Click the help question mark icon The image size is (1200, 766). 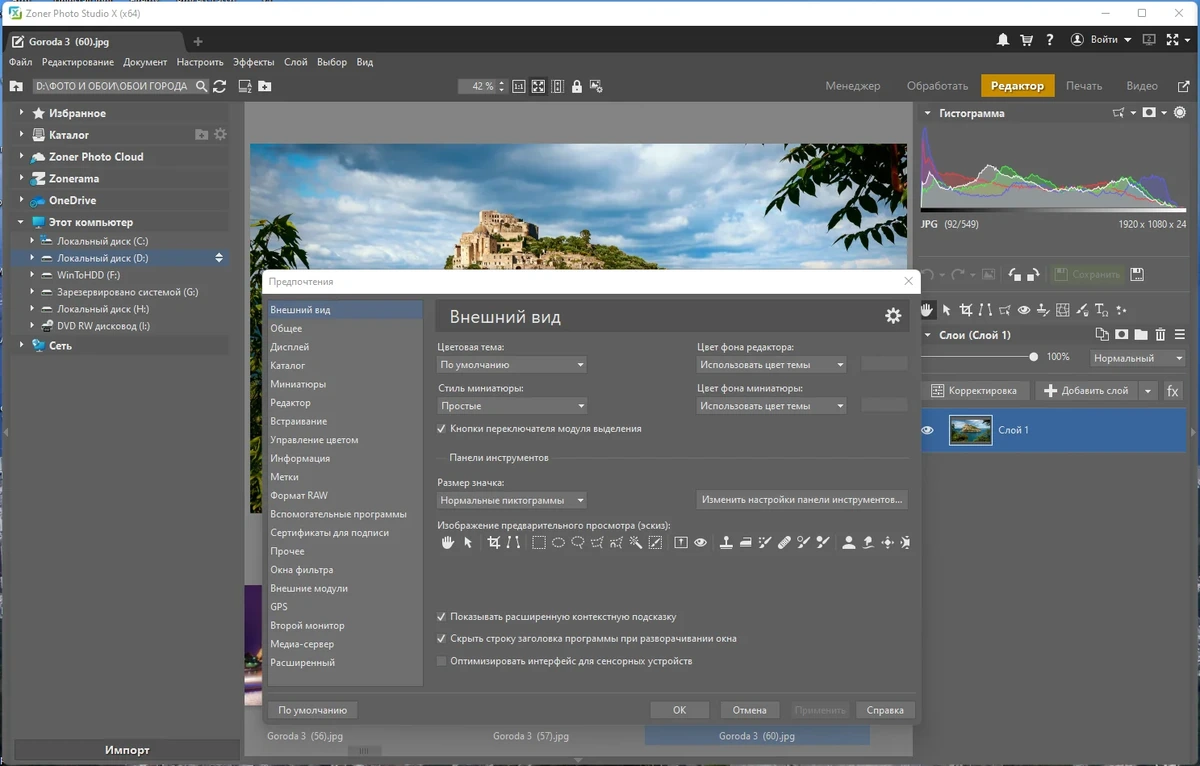(x=1049, y=40)
